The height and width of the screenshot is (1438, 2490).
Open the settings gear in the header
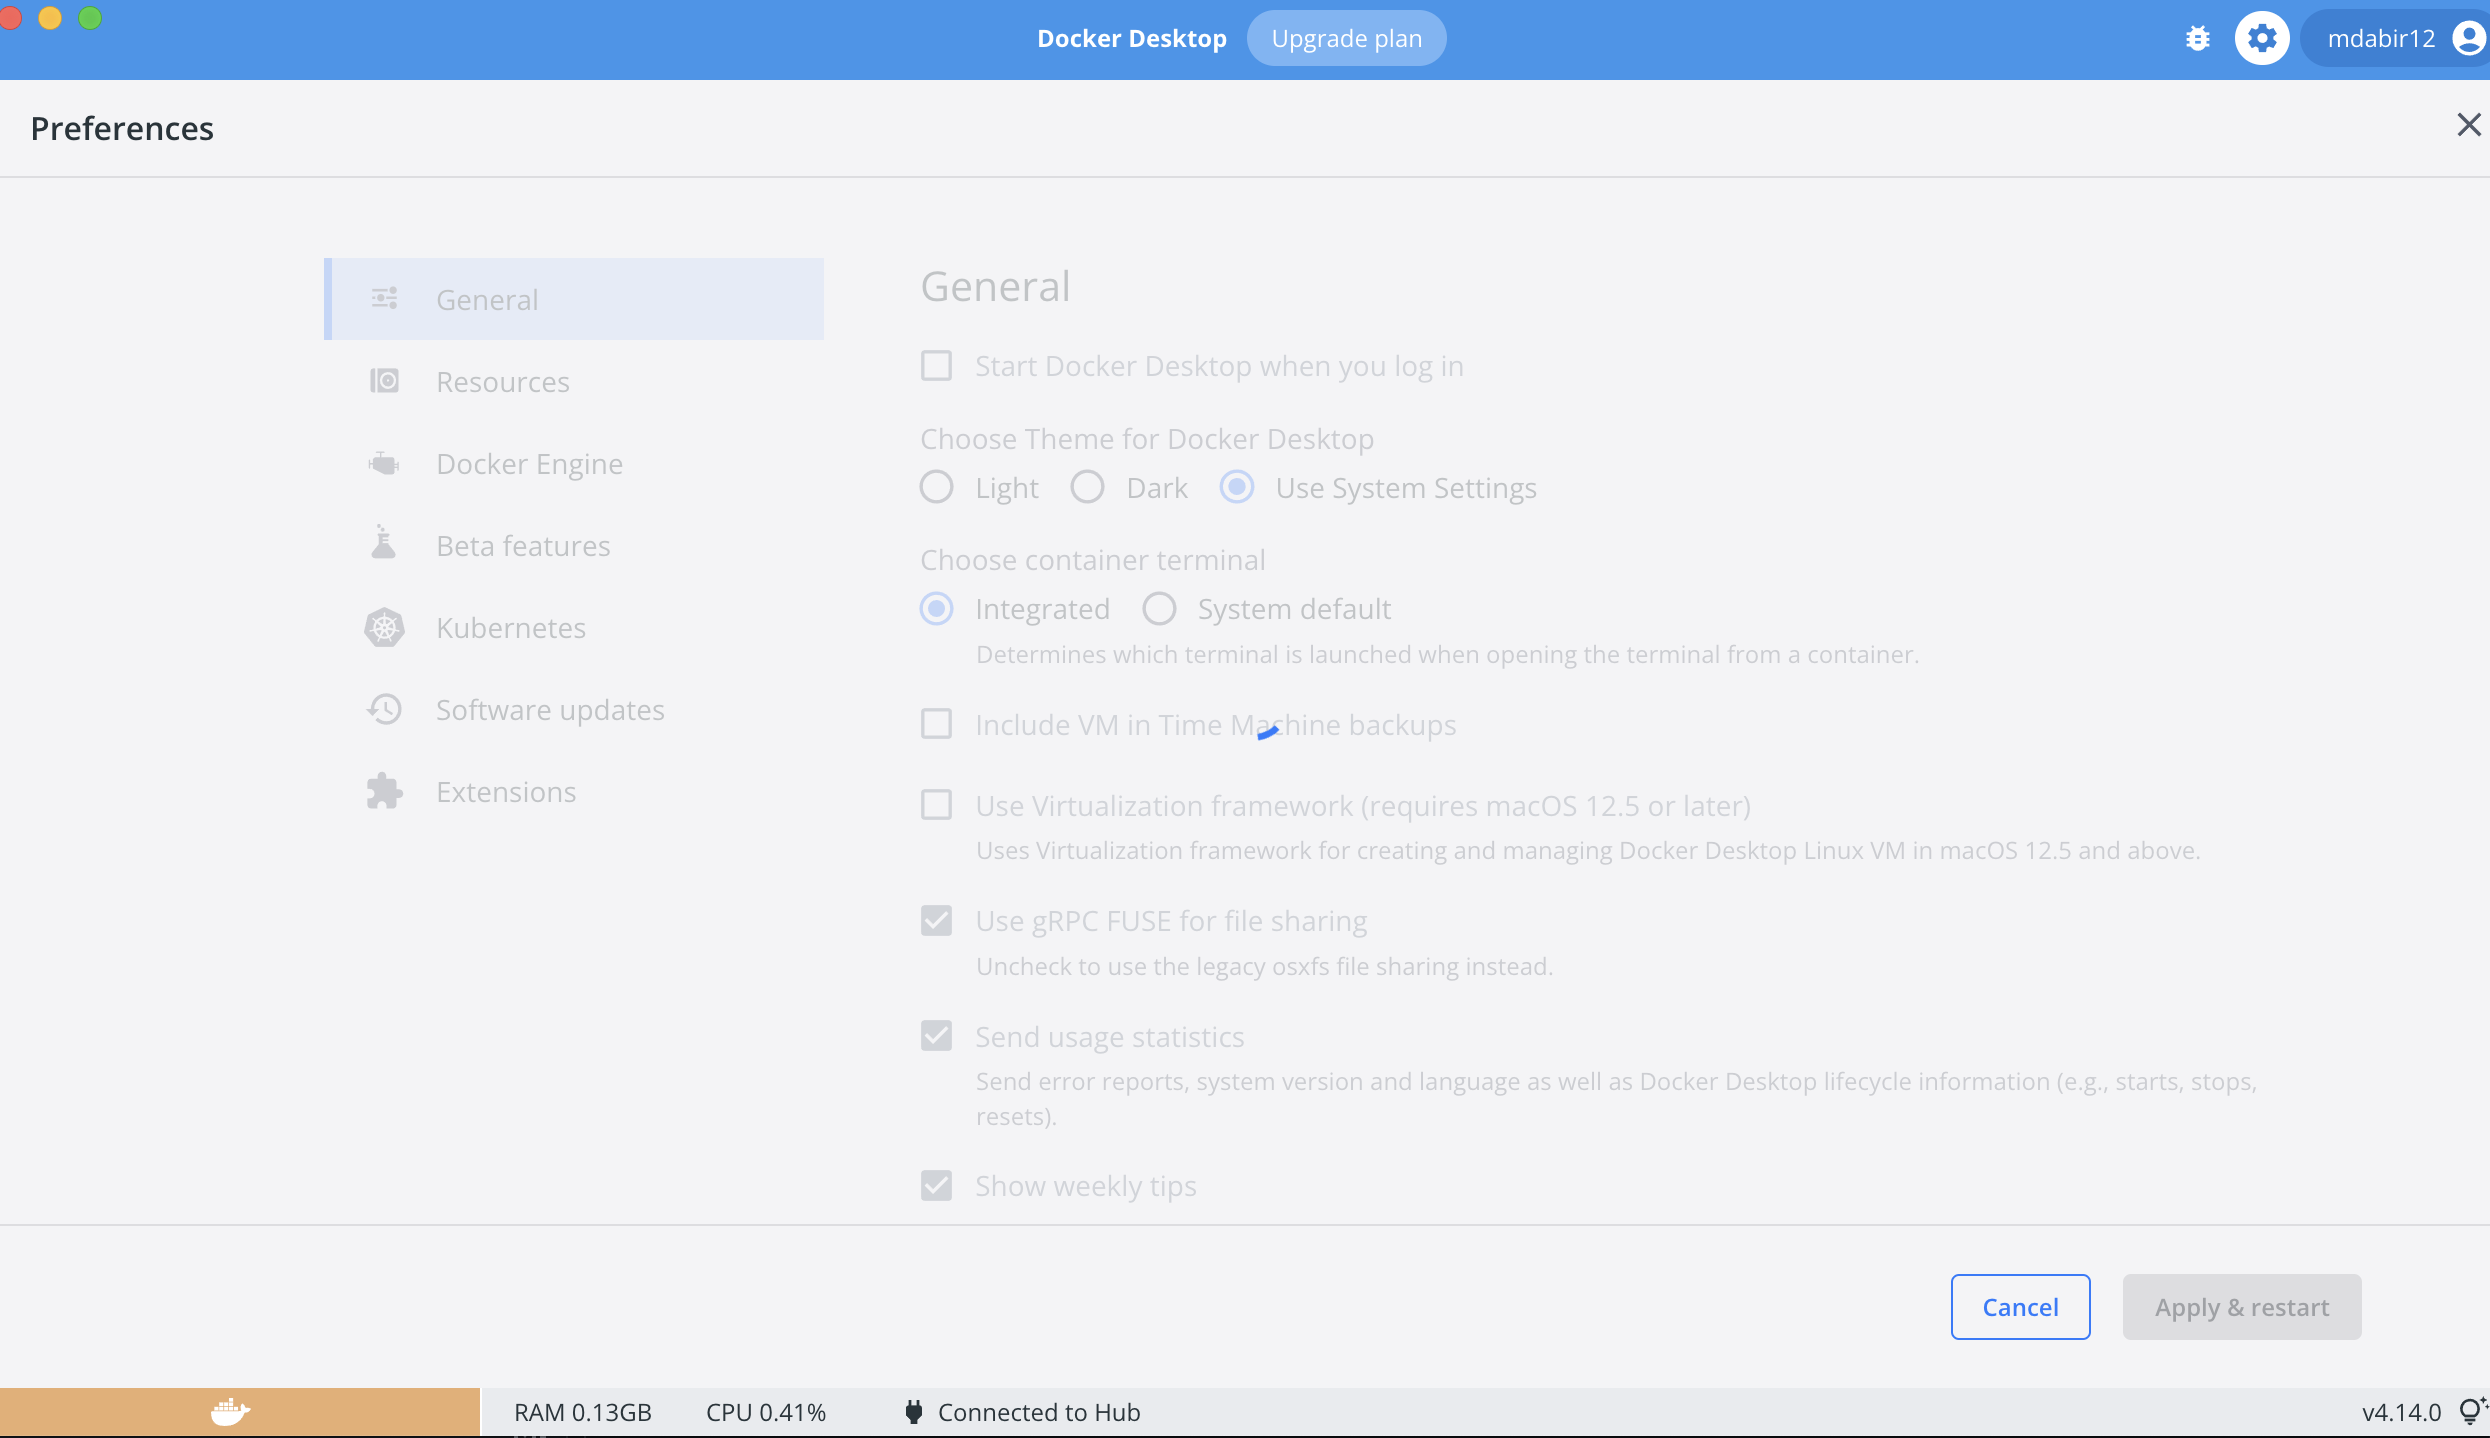(x=2262, y=38)
